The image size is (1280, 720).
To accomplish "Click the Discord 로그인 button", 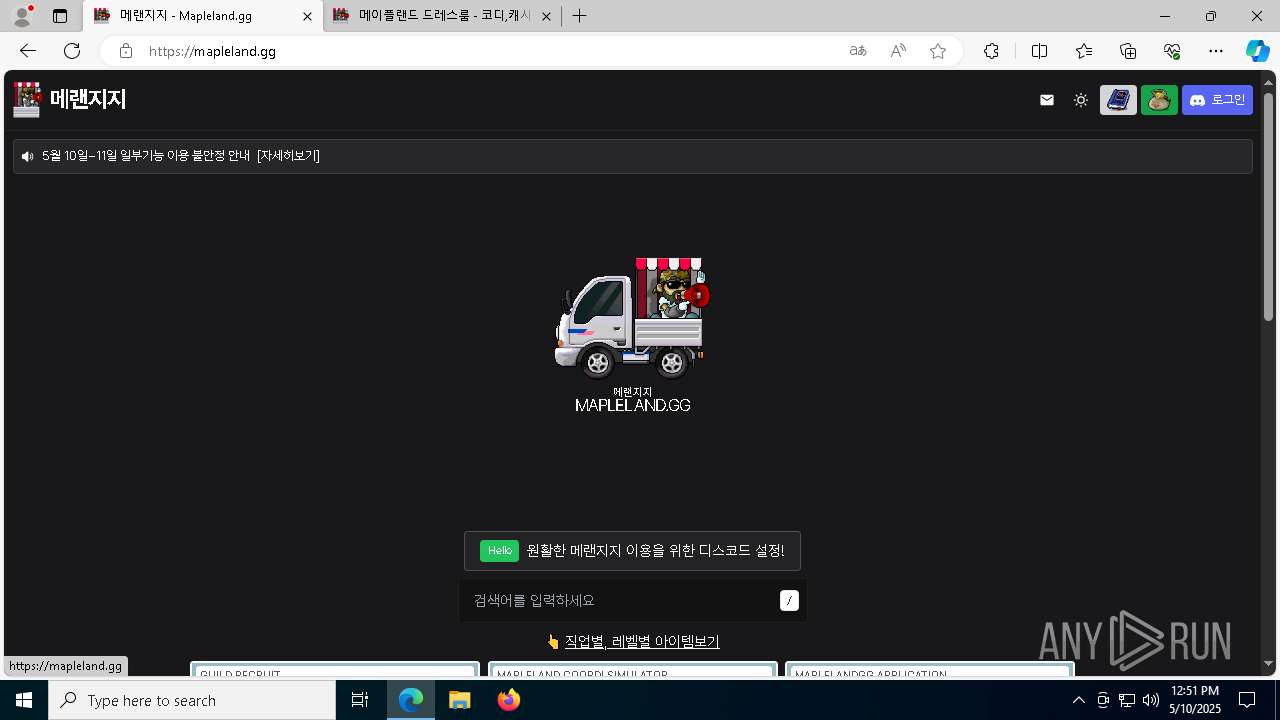I will 1217,100.
